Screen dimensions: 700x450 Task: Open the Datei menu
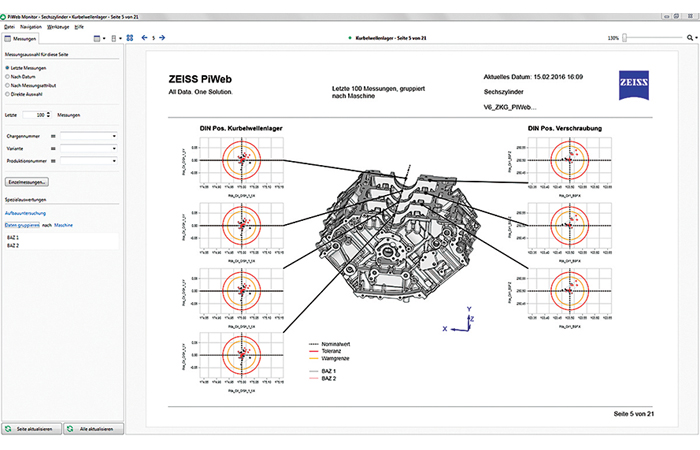[9, 27]
